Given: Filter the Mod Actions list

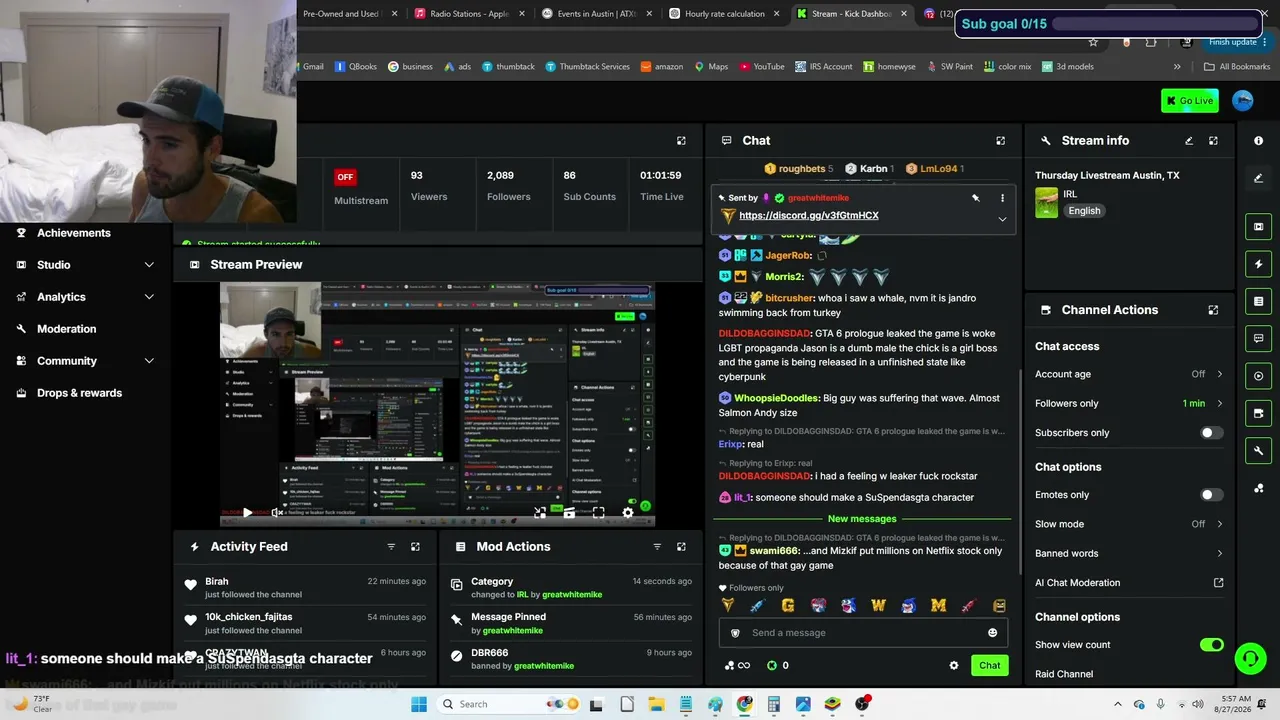Looking at the screenshot, I should [x=657, y=547].
